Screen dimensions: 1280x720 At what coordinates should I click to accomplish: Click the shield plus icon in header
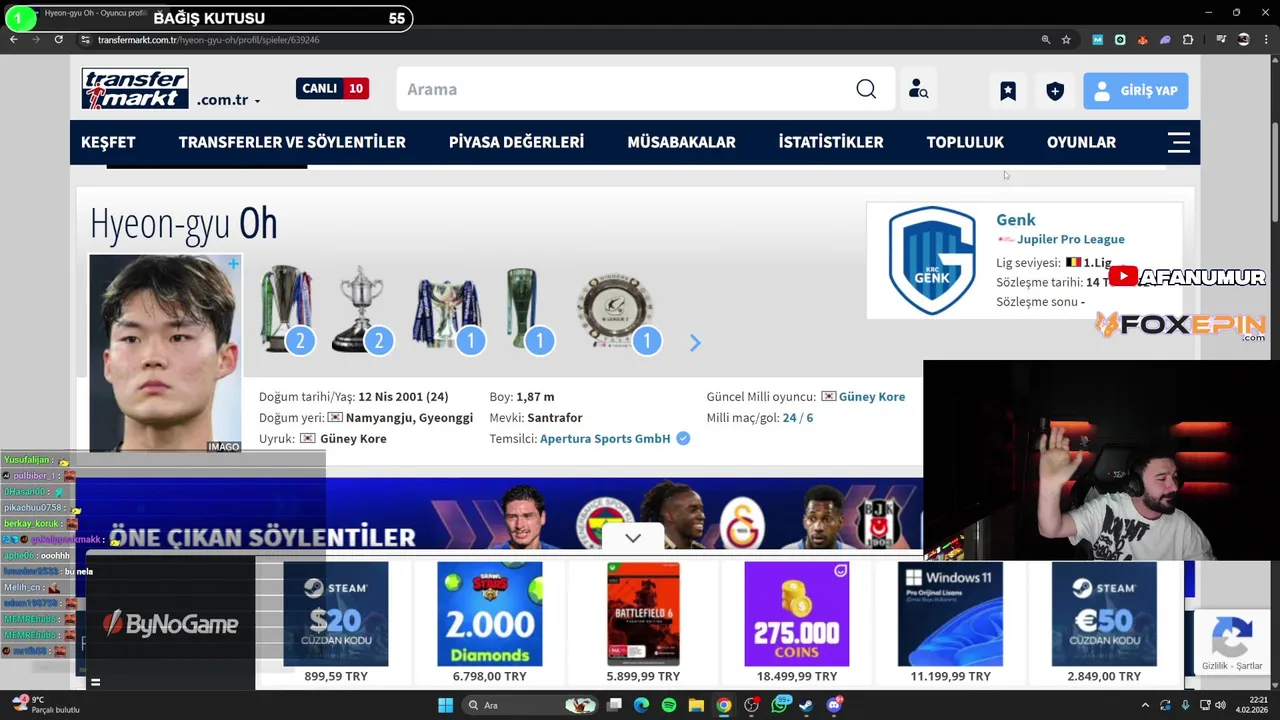coord(1055,91)
